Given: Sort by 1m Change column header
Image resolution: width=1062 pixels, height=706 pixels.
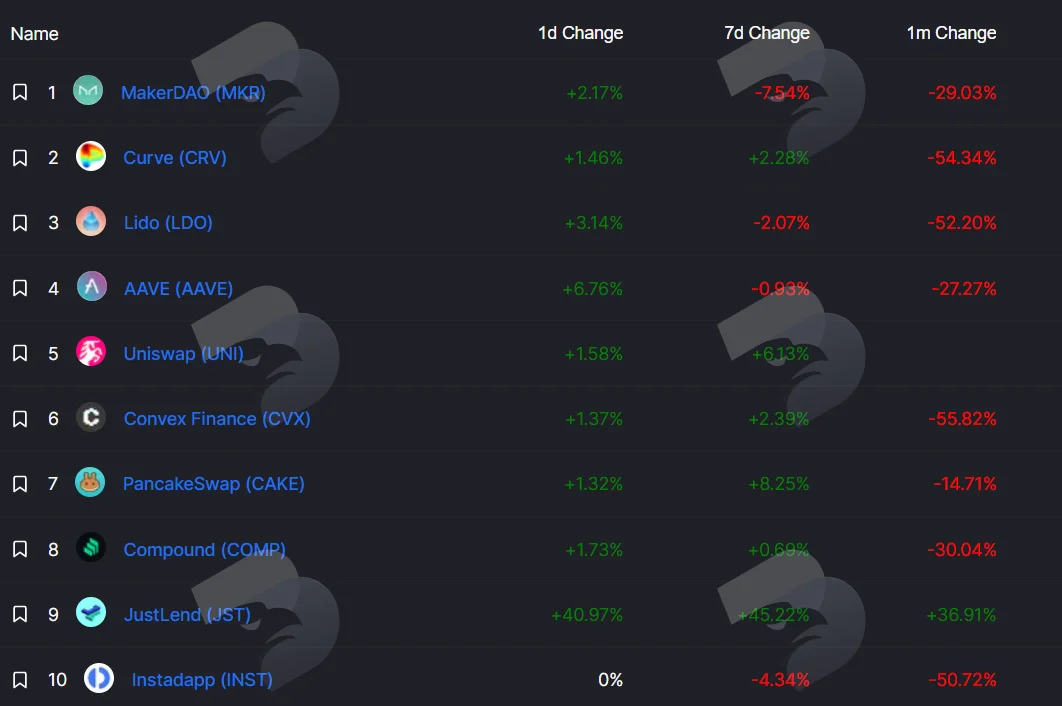Looking at the screenshot, I should click(952, 33).
